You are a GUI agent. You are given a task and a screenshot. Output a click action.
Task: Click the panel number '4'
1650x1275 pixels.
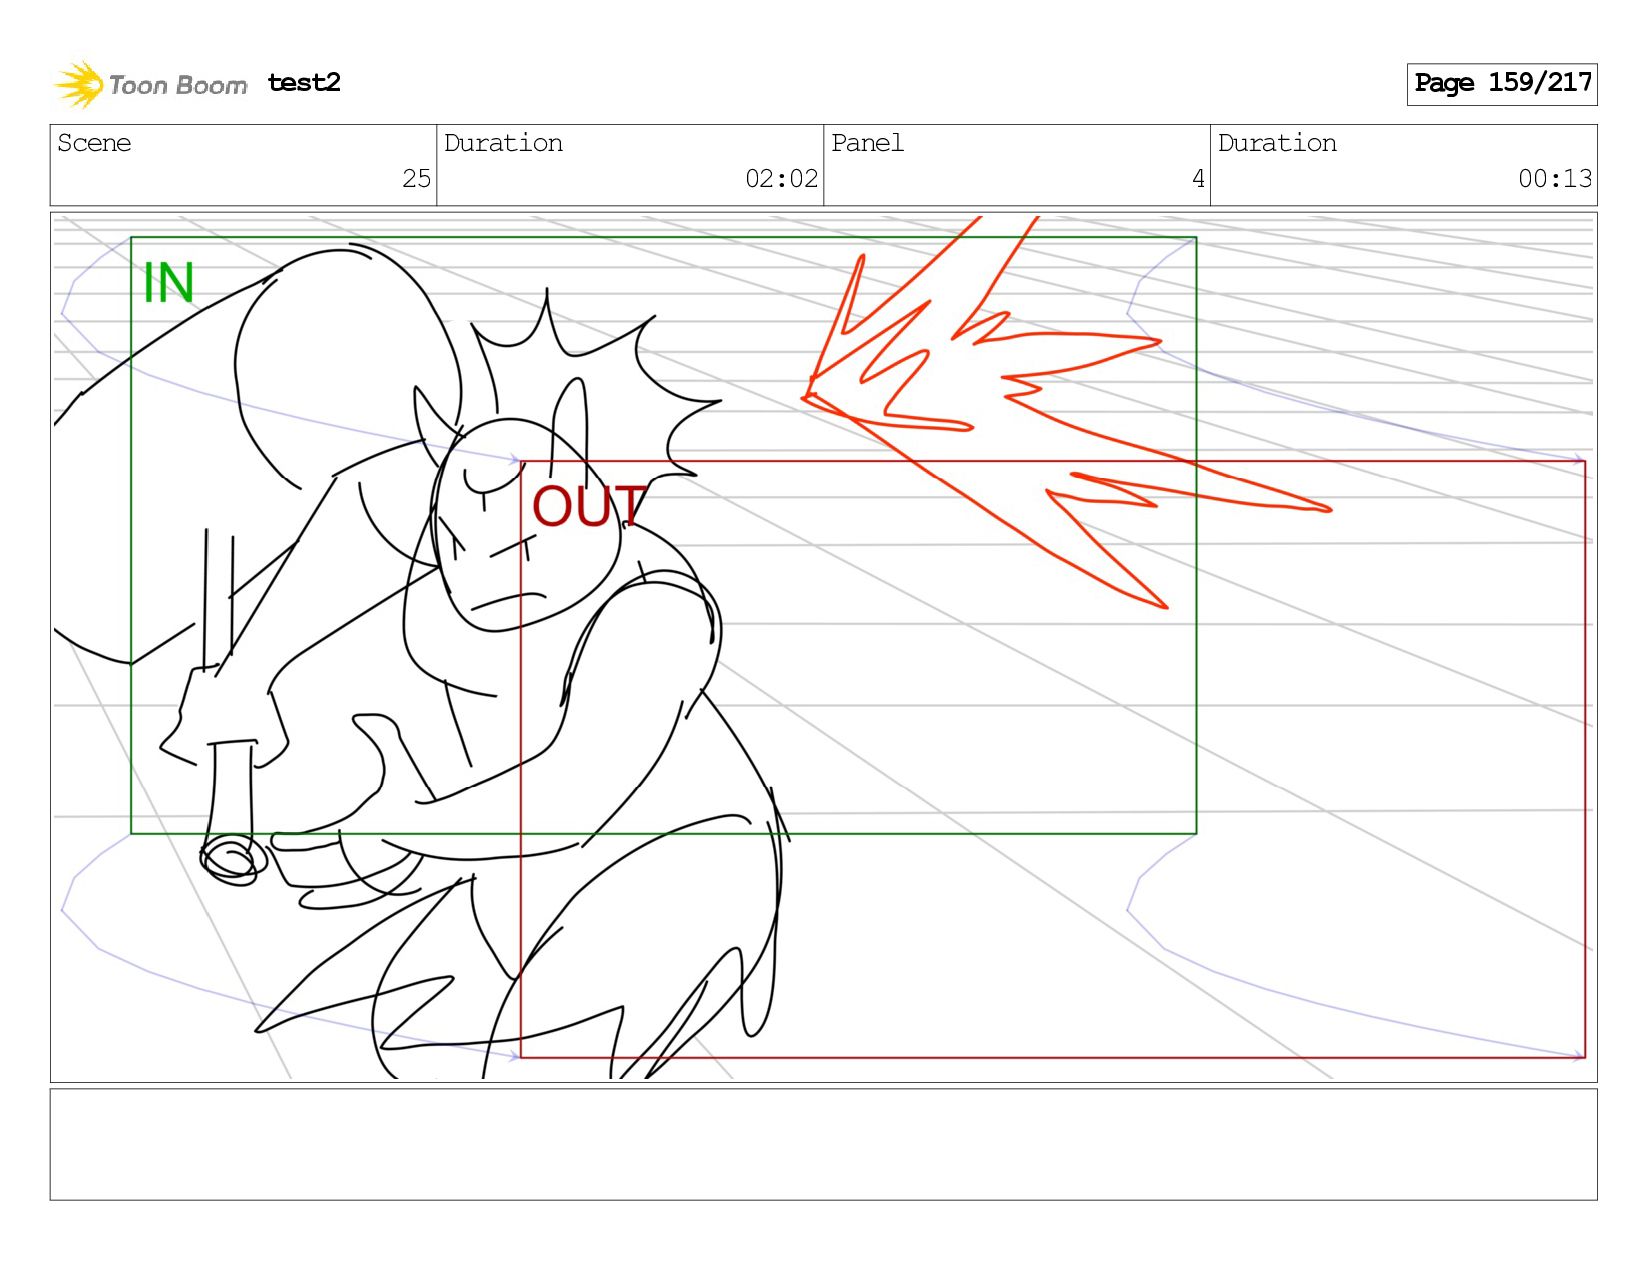1198,179
